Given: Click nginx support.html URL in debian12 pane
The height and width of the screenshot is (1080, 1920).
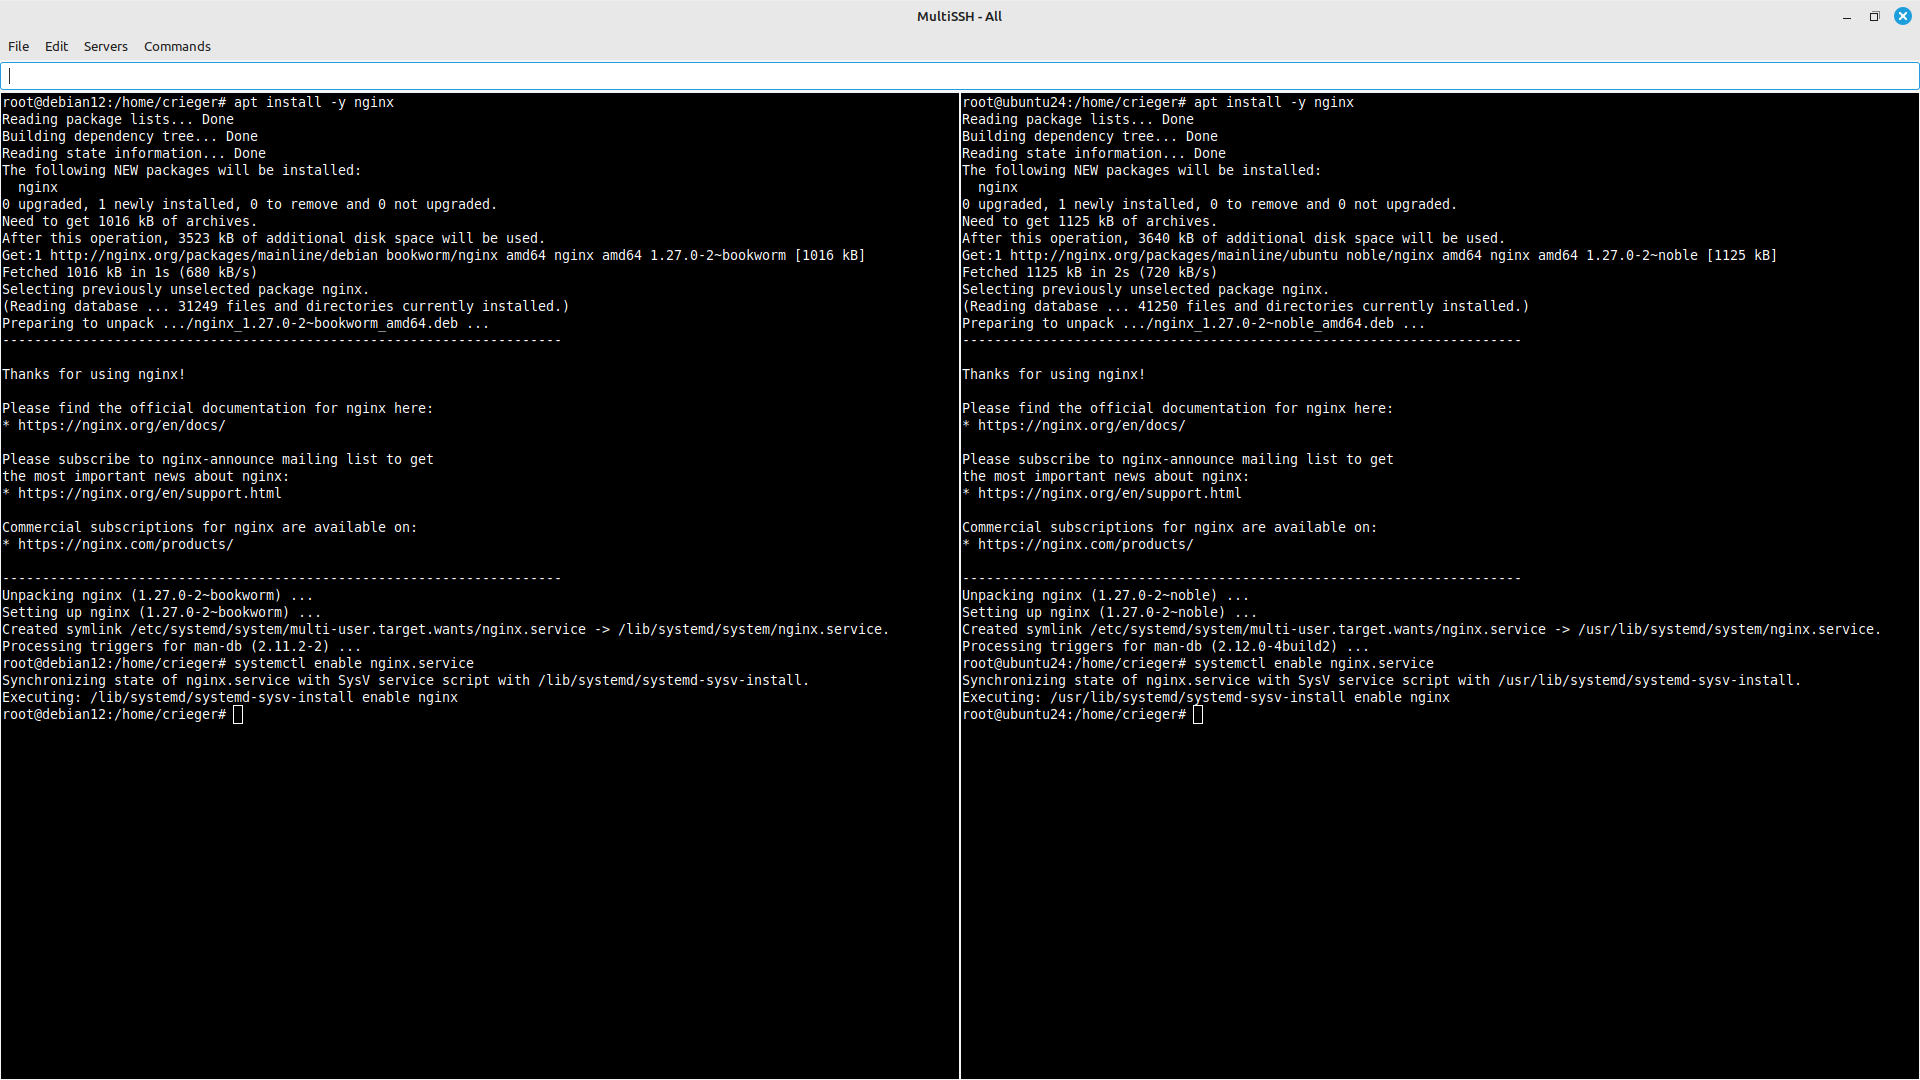Looking at the screenshot, I should (150, 493).
